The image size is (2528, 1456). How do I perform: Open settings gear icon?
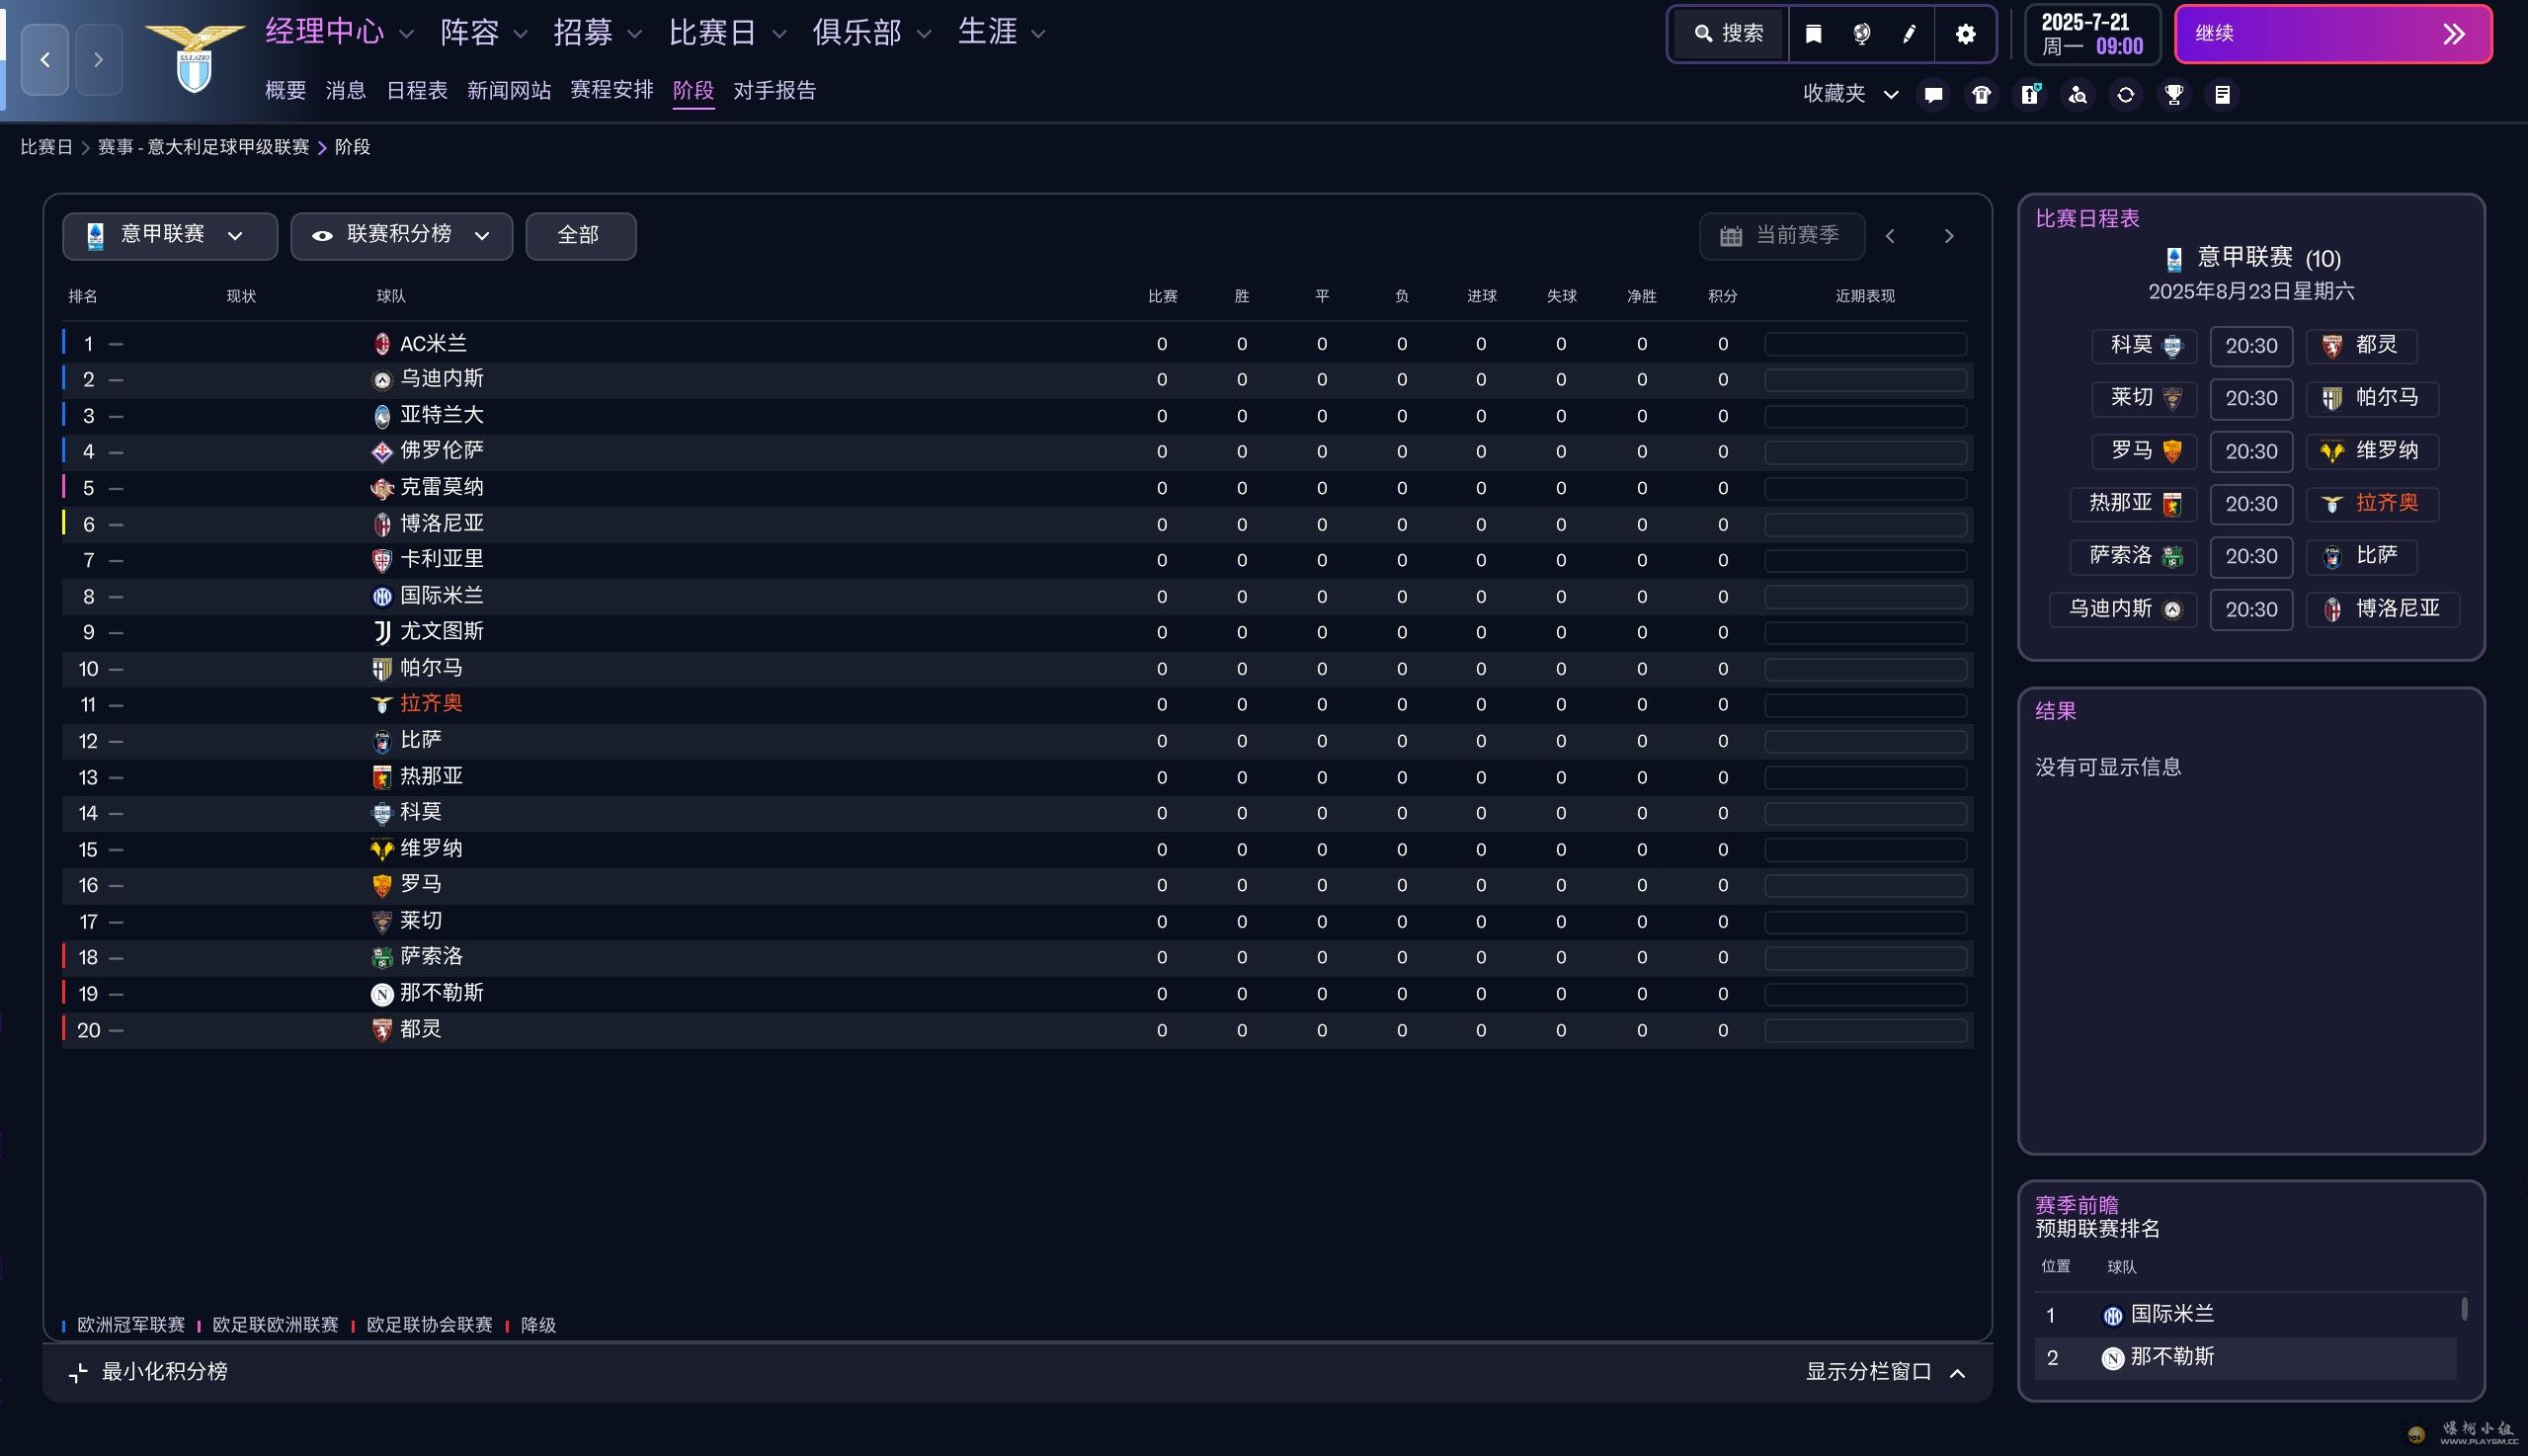click(1965, 34)
